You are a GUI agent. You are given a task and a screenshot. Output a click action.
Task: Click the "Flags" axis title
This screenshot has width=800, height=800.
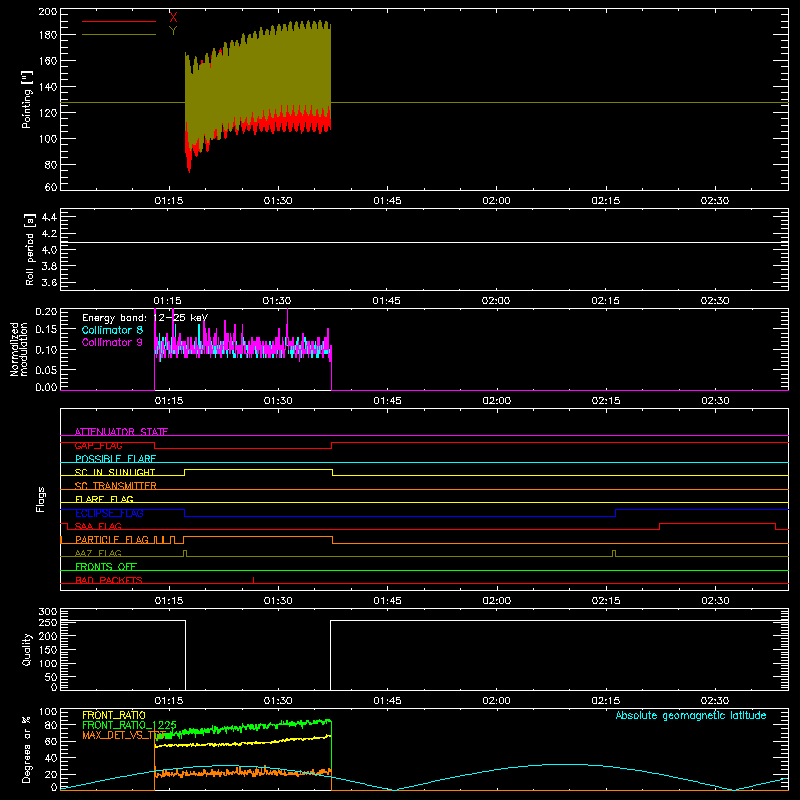pyautogui.click(x=41, y=499)
